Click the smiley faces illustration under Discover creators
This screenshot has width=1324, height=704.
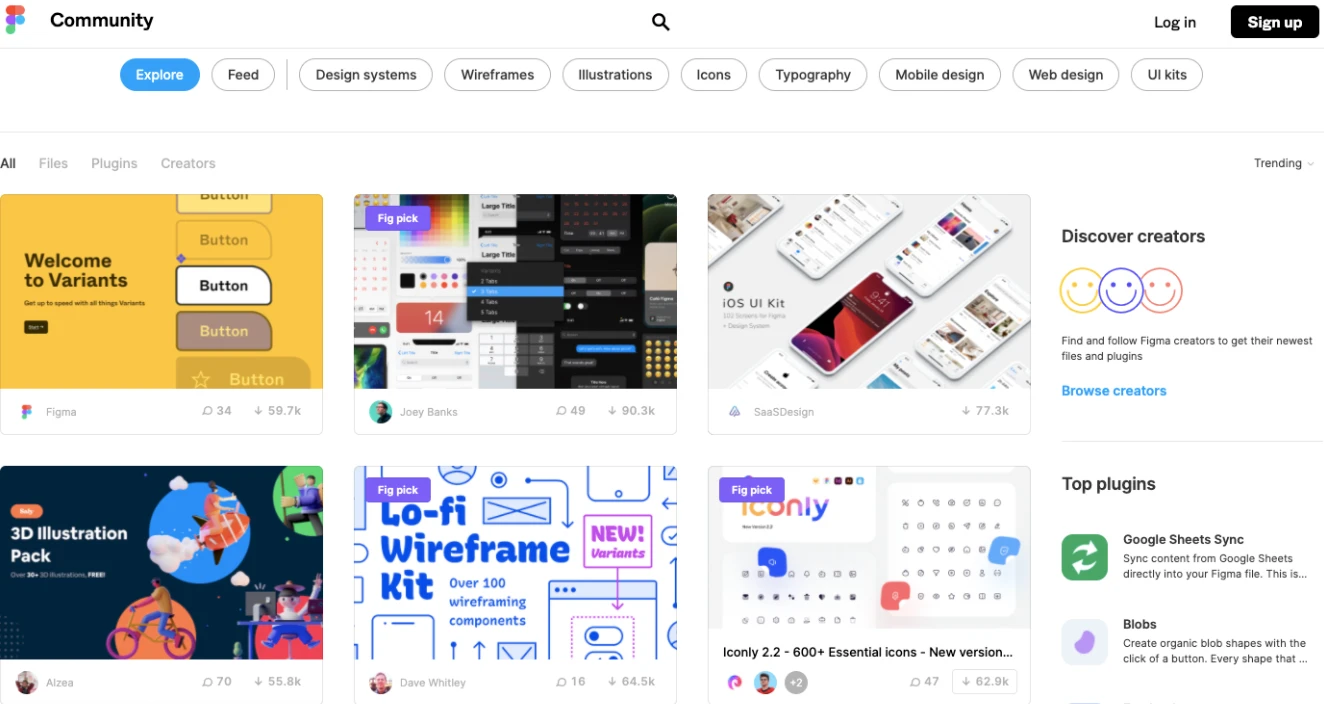click(x=1121, y=291)
